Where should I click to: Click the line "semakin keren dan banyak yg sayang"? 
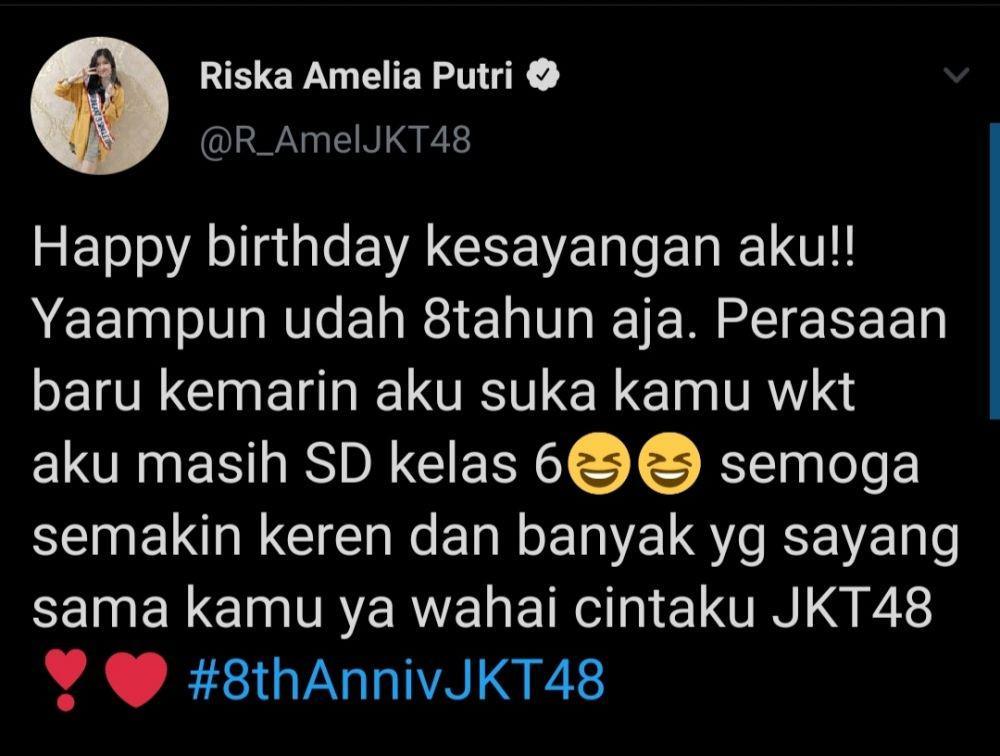click(x=496, y=539)
